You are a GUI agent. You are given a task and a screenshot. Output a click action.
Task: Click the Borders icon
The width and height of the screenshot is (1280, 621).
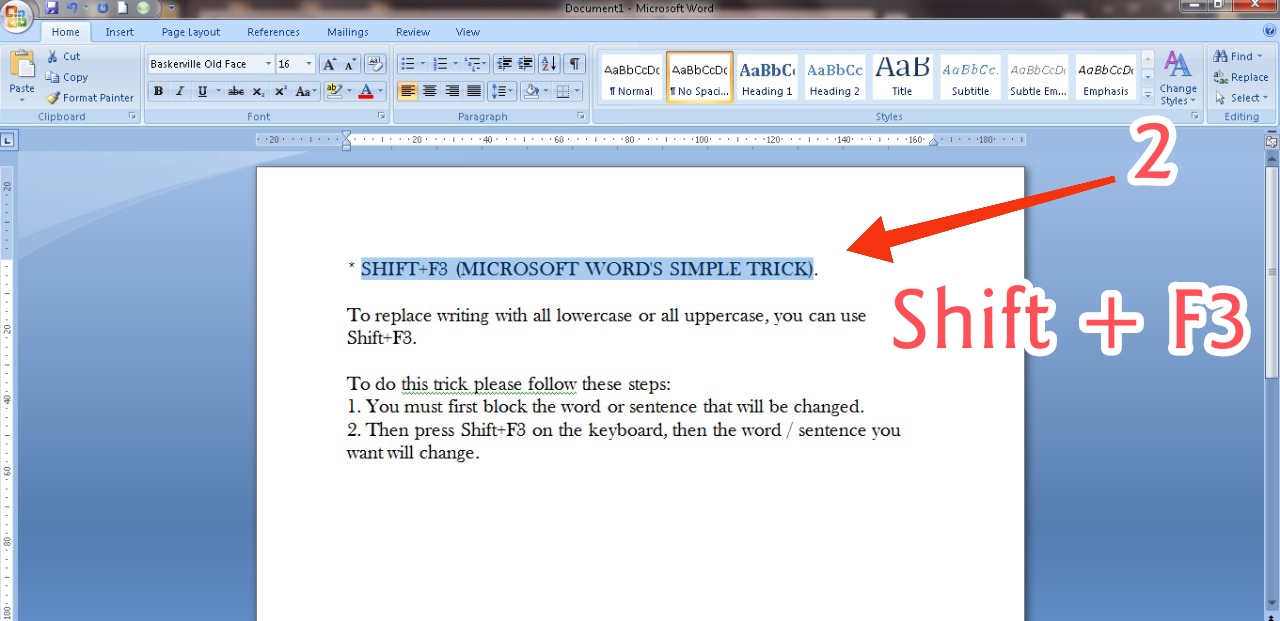pyautogui.click(x=563, y=91)
